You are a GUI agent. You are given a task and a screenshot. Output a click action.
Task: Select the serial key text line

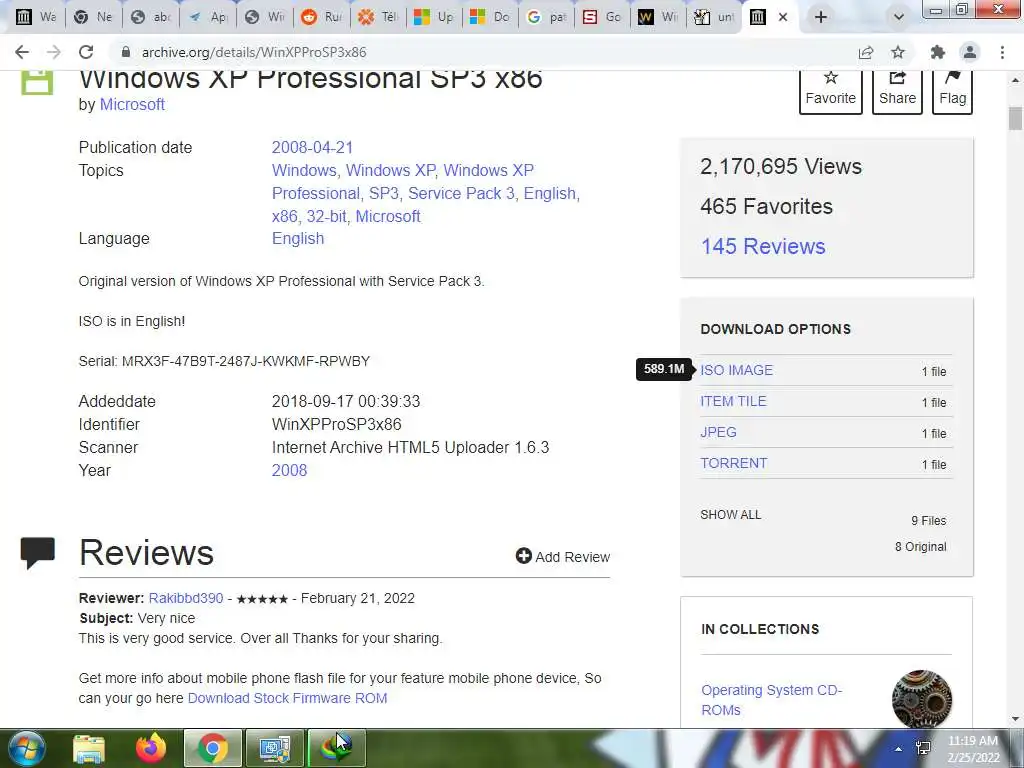pyautogui.click(x=224, y=361)
